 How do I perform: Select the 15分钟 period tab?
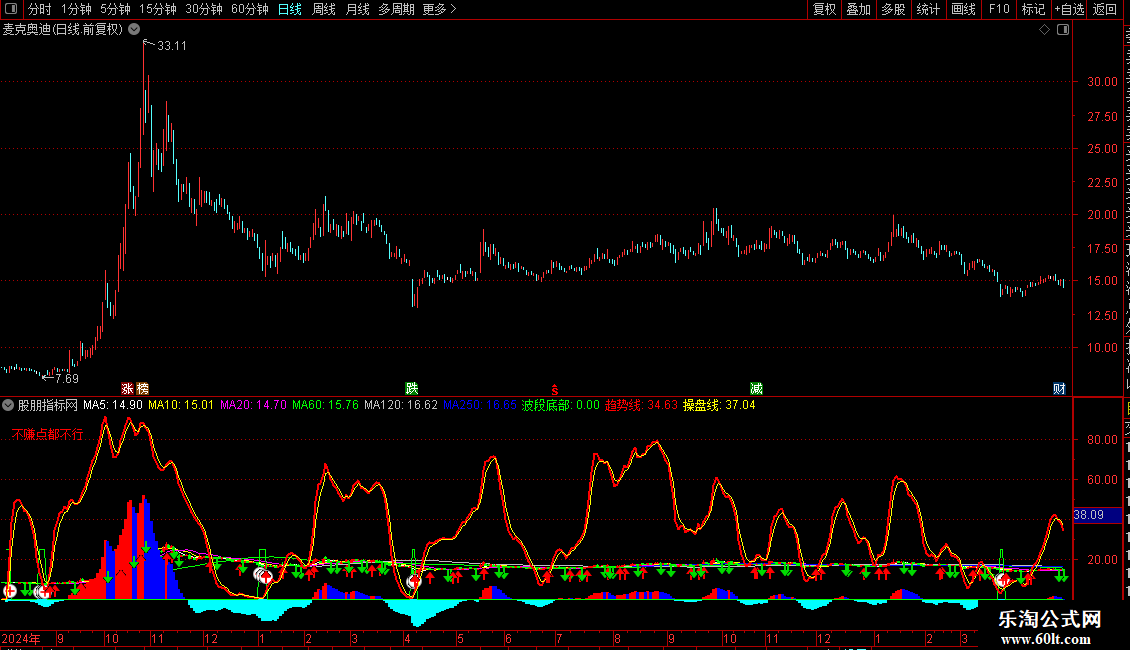[x=158, y=9]
